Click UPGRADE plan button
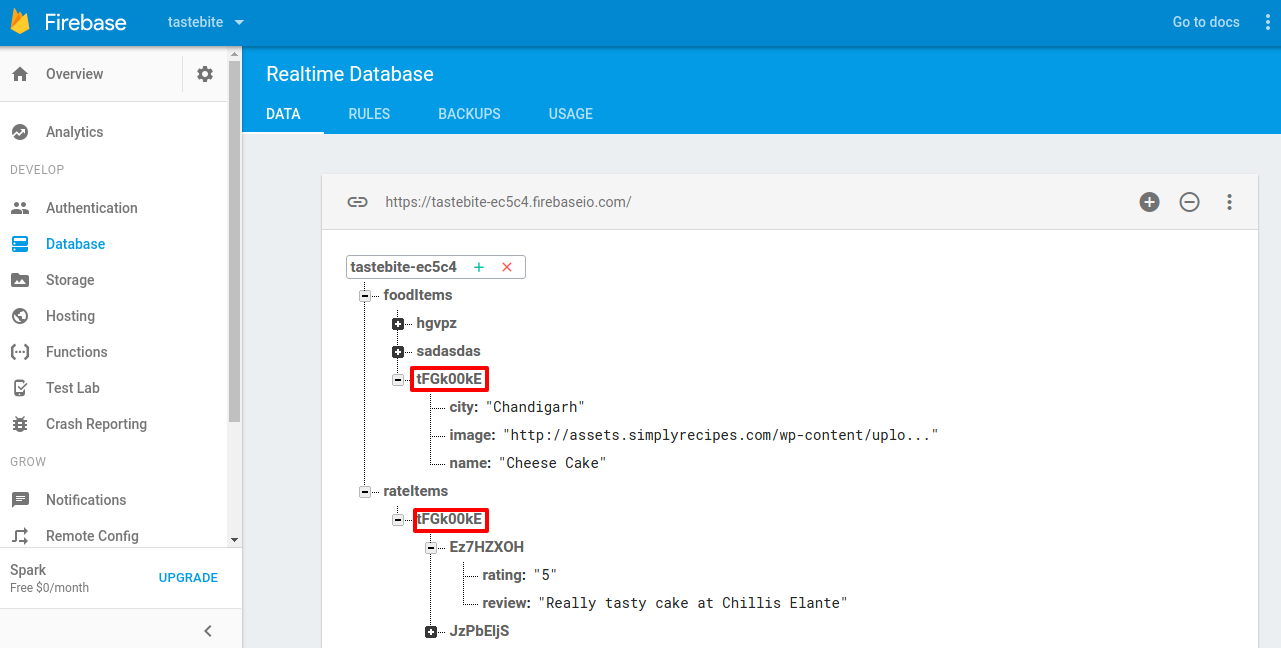This screenshot has width=1281, height=648. click(188, 578)
